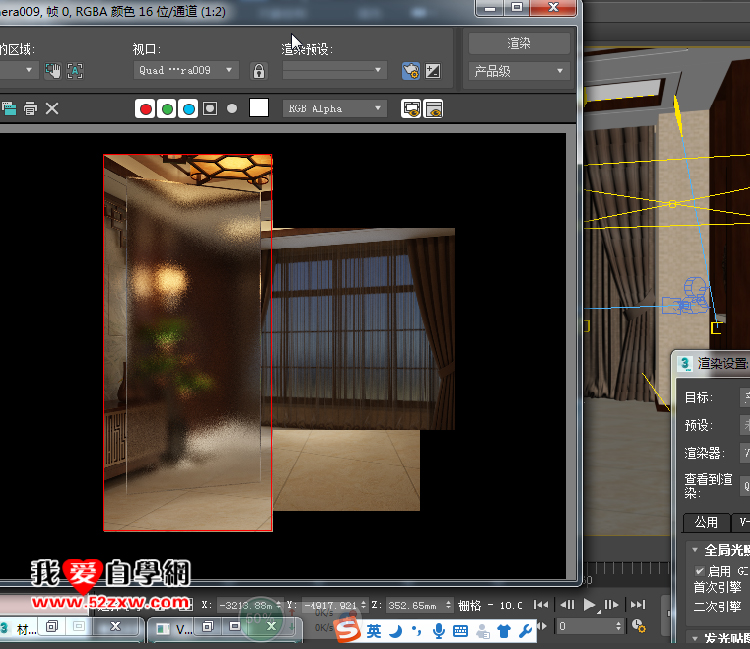The height and width of the screenshot is (649, 750).
Task: Click the edit region hand icon
Action: (x=53, y=71)
